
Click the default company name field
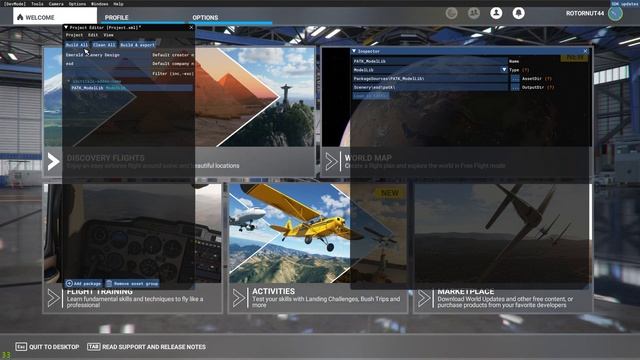tap(108, 64)
